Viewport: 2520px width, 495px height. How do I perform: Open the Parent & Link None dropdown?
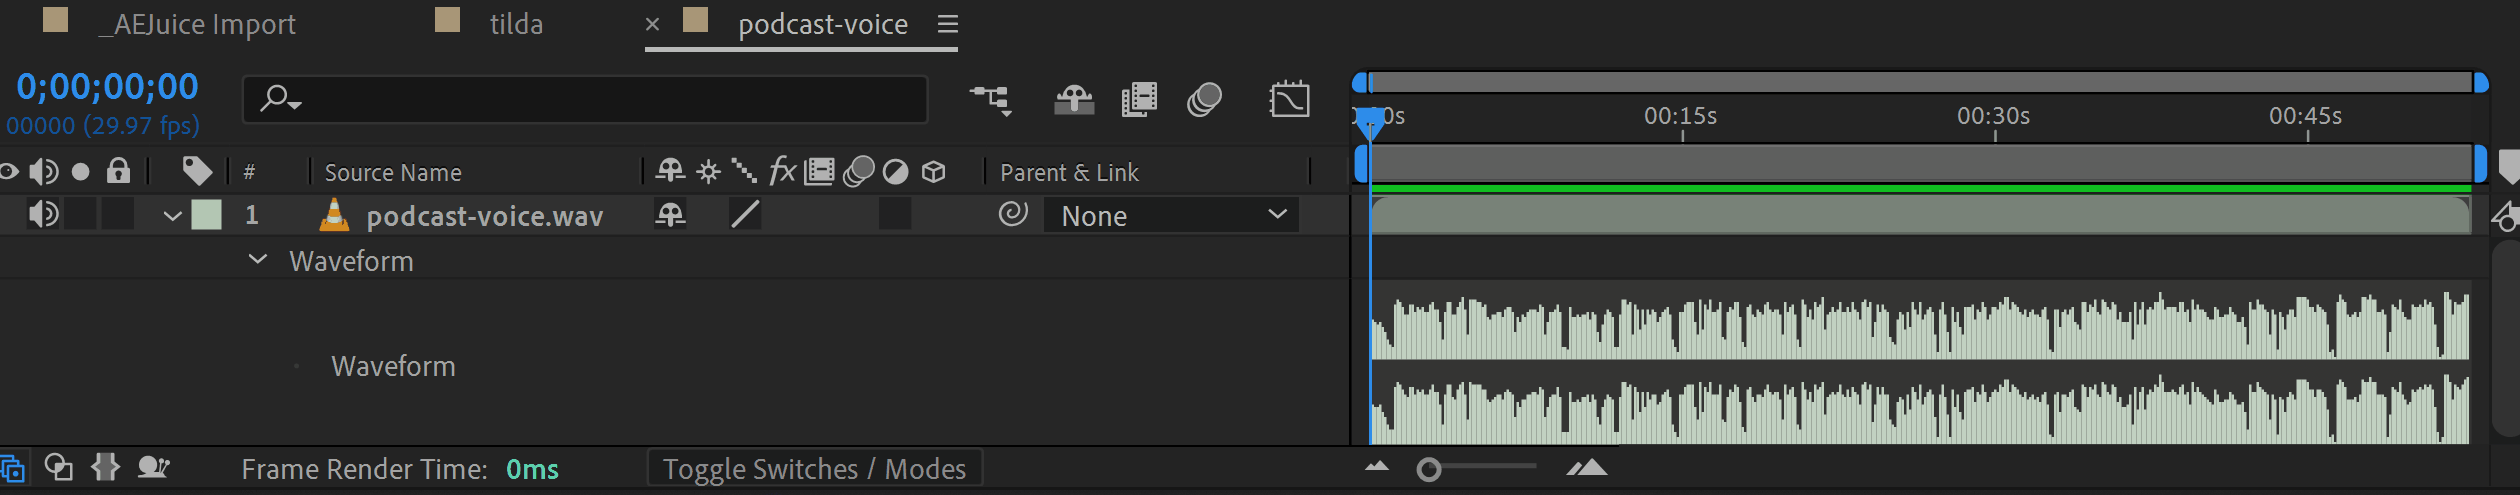click(x=1171, y=215)
